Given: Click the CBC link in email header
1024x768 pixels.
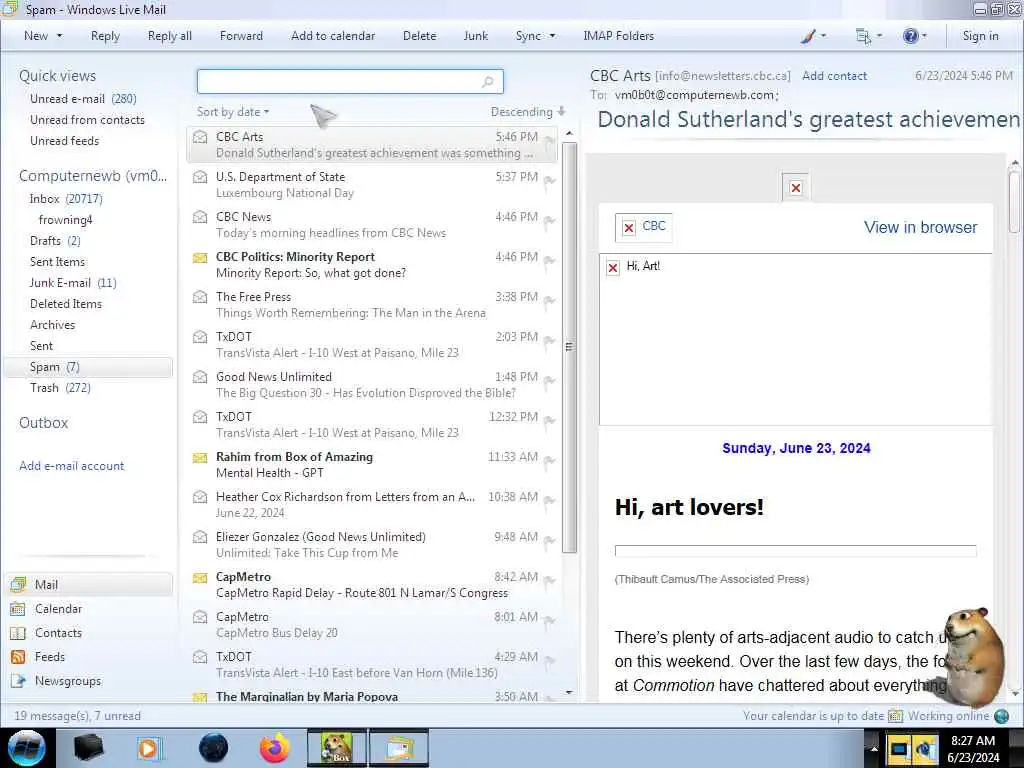Looking at the screenshot, I should 654,225.
